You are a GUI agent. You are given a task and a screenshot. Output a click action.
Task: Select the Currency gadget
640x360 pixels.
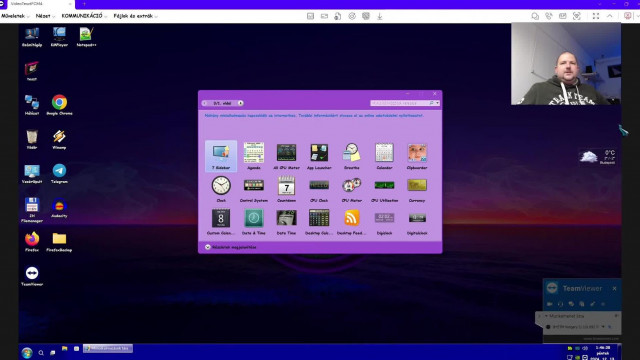pos(417,189)
